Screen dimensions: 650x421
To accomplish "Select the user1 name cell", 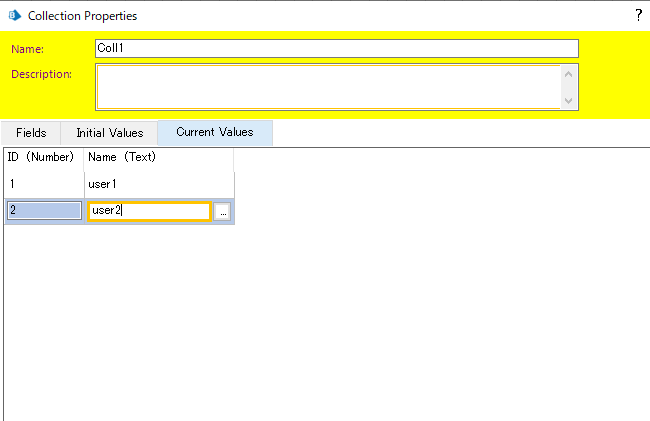I will coord(158,184).
